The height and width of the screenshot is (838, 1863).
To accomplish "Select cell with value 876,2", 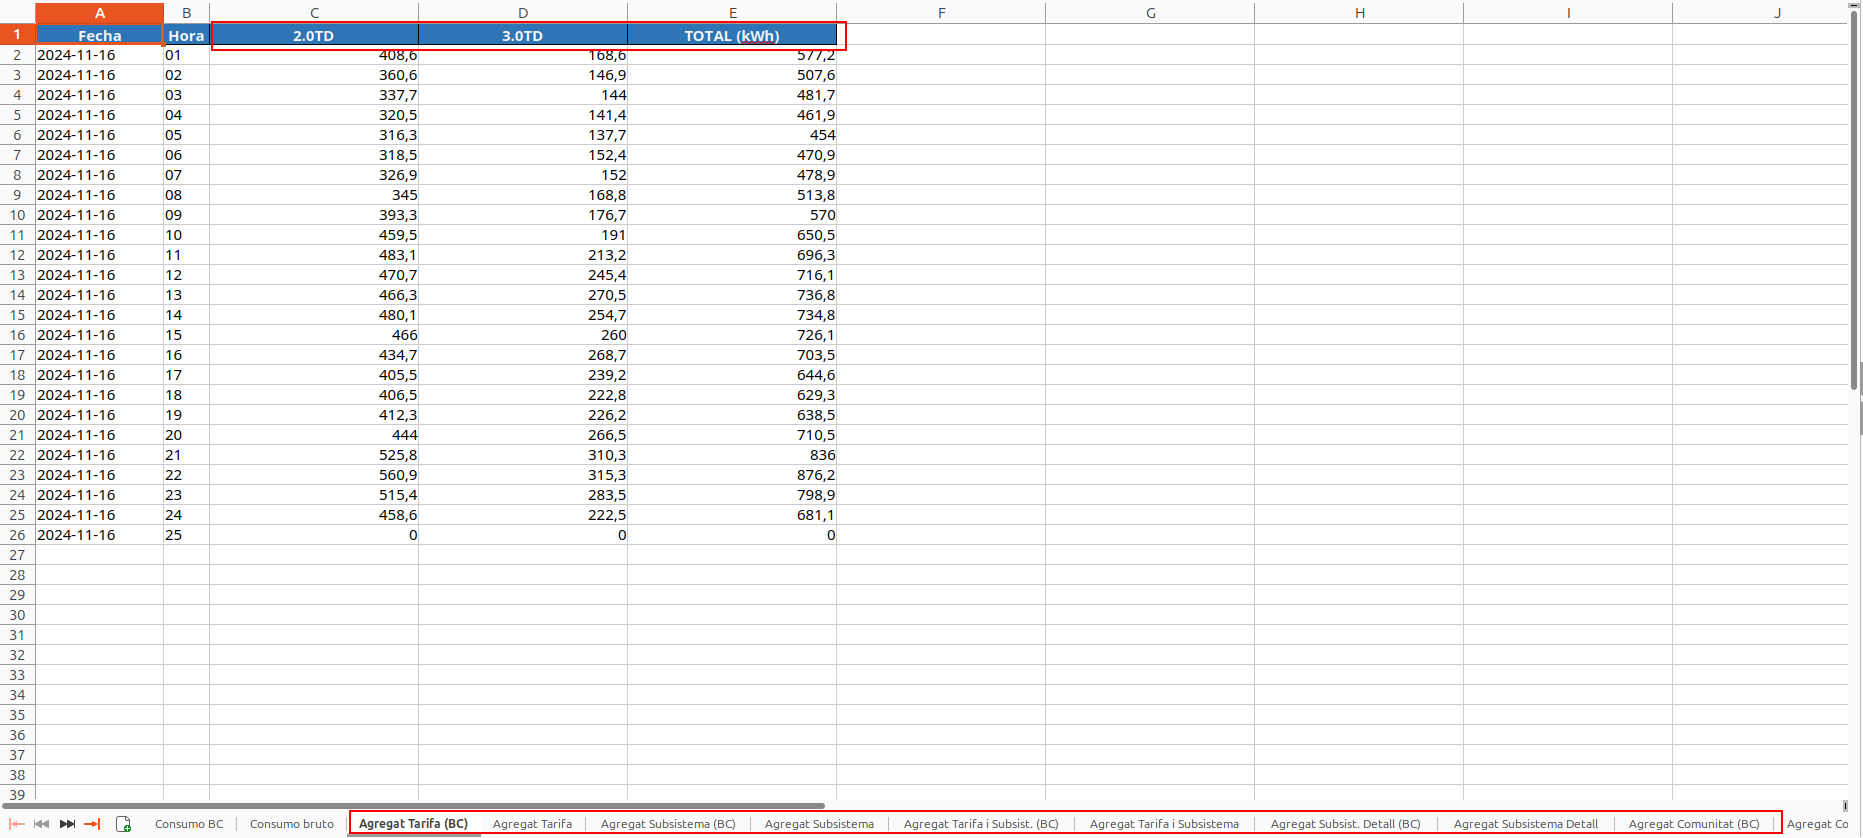I will tap(732, 475).
